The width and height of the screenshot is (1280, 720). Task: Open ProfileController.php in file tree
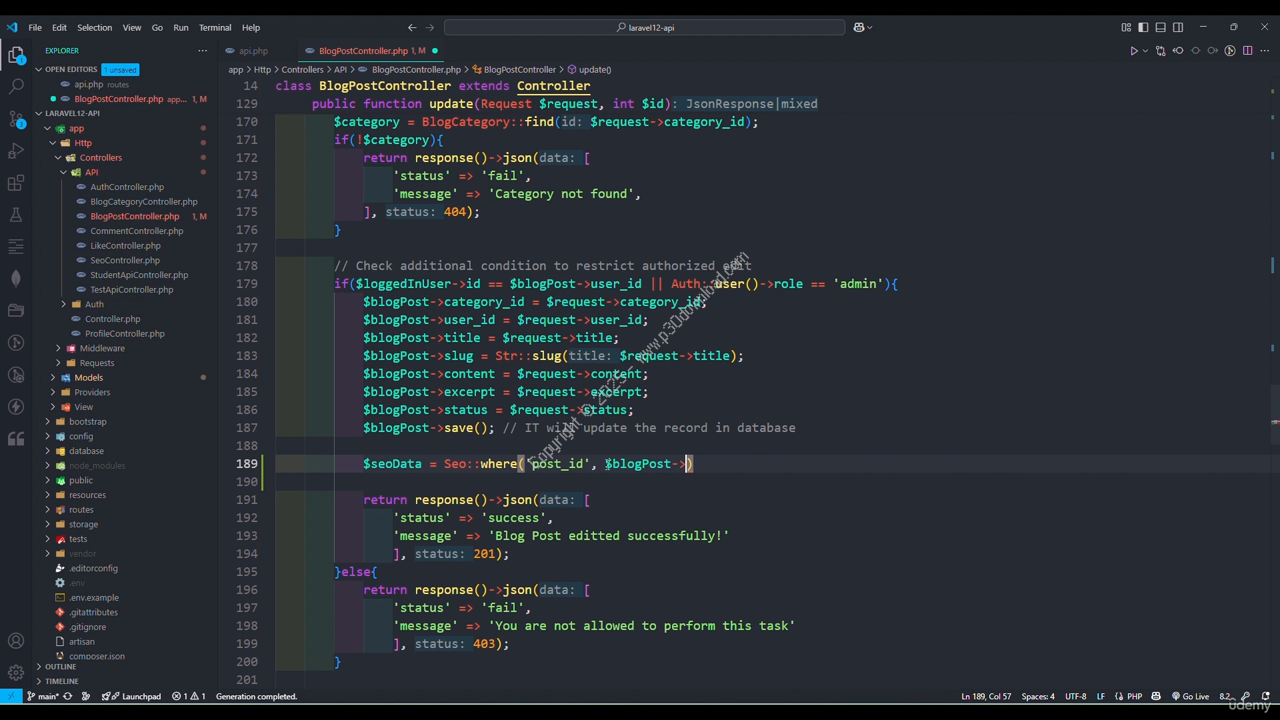tap(124, 333)
